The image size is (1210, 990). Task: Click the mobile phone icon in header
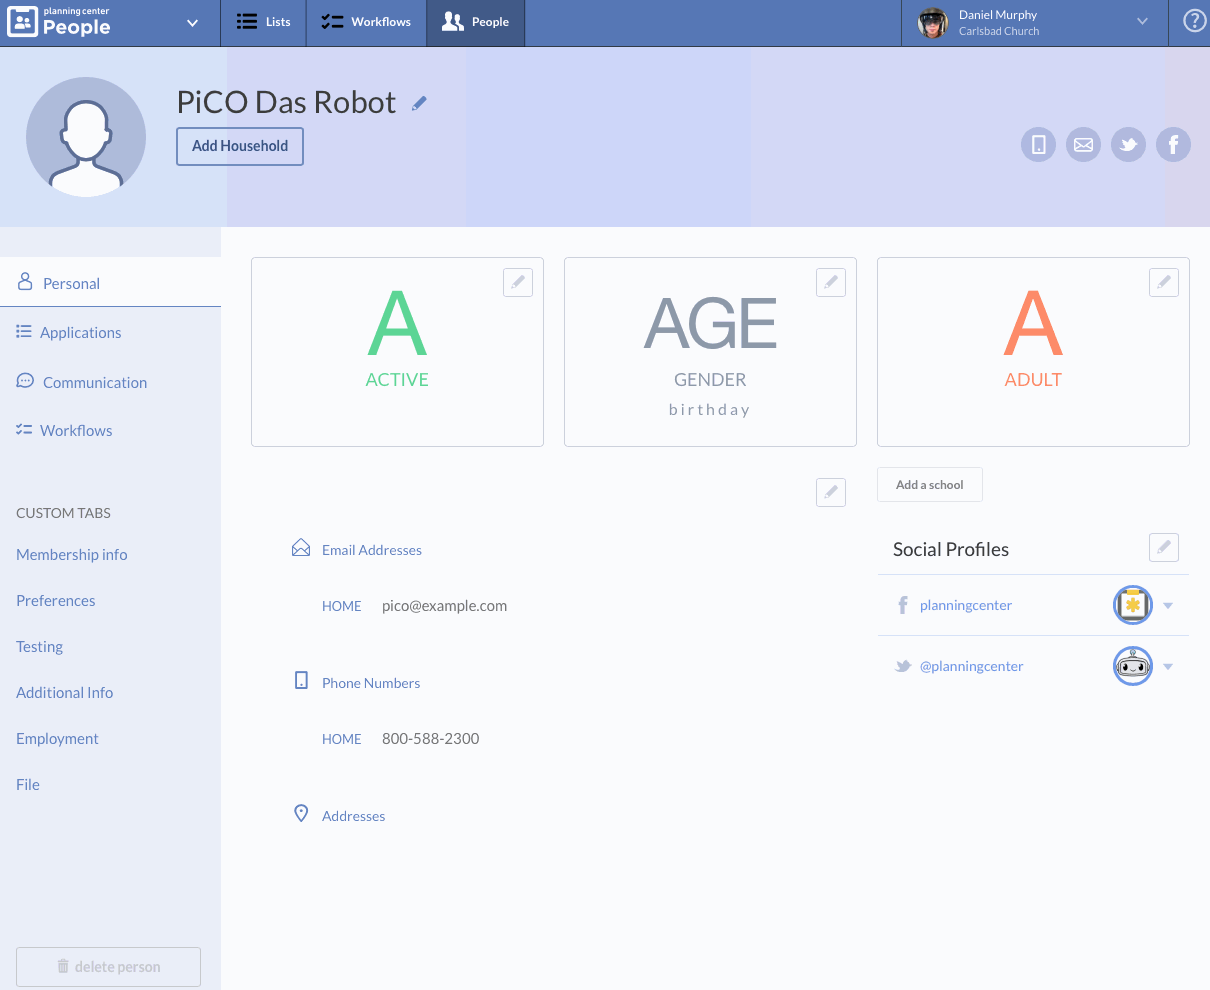(x=1038, y=145)
